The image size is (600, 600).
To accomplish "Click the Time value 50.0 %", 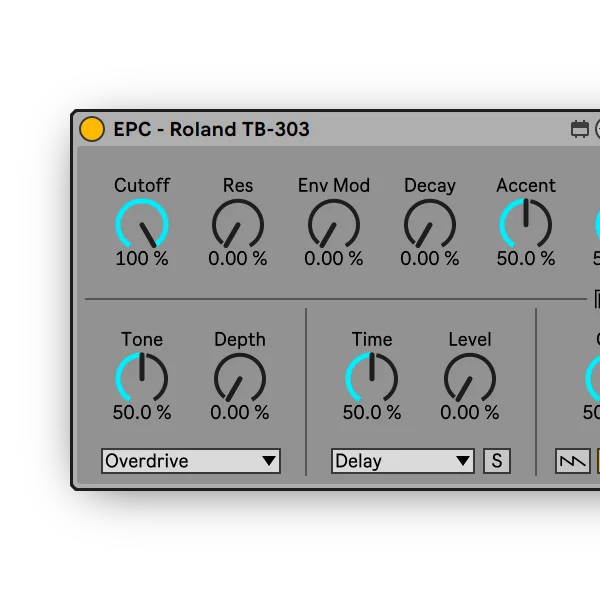I will click(372, 412).
